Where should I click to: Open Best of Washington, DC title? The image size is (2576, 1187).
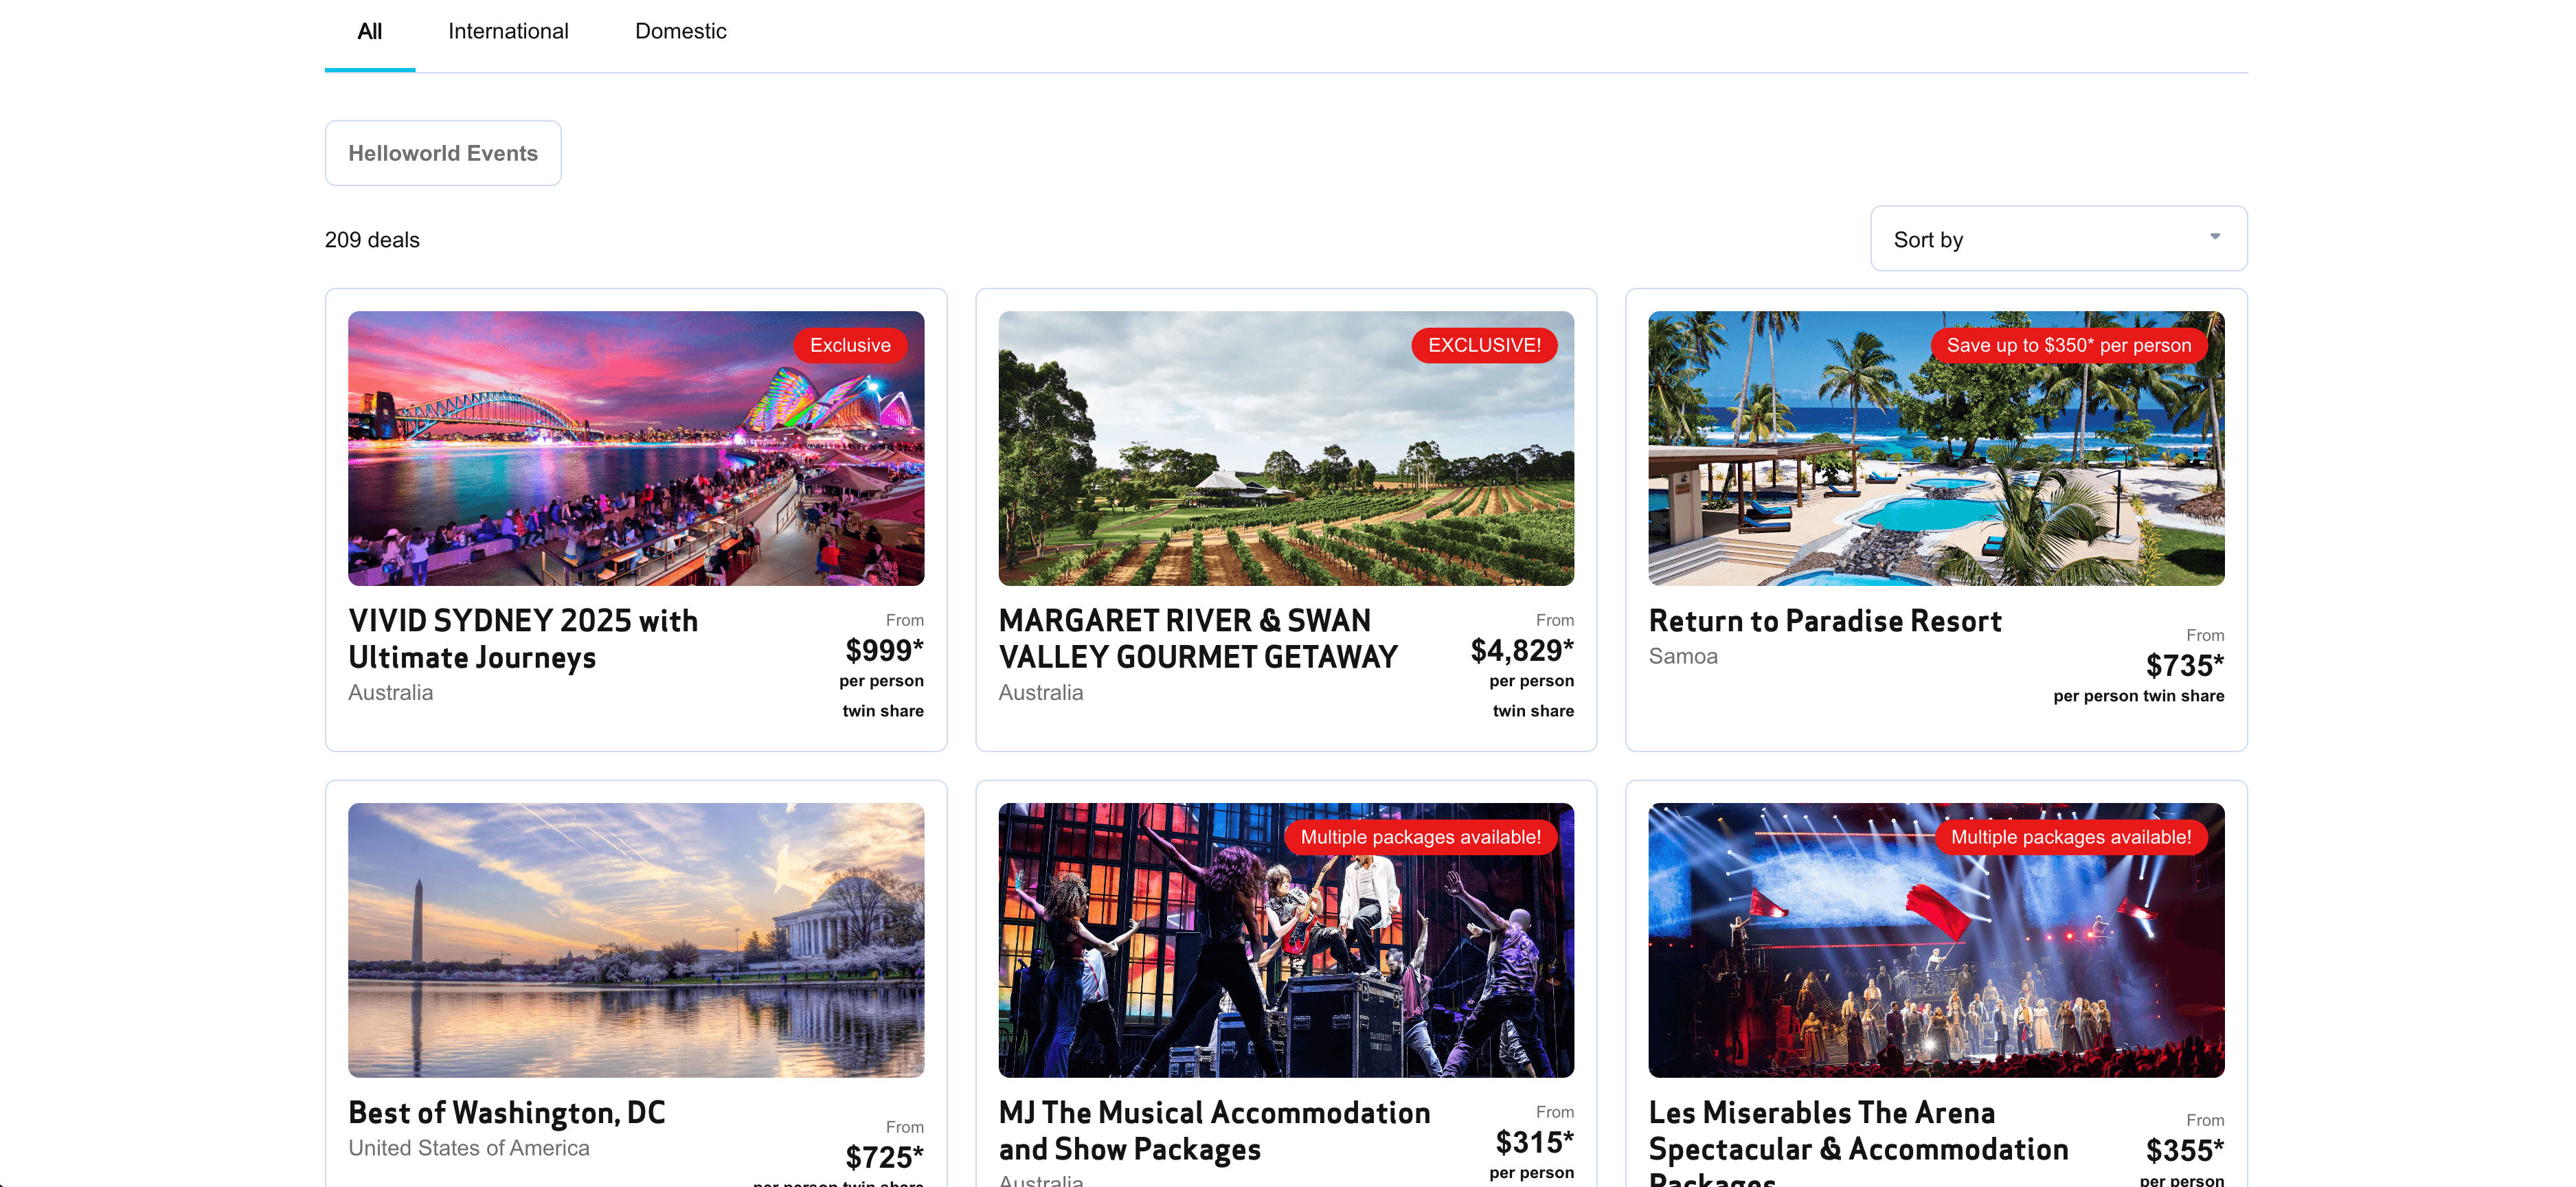[506, 1112]
